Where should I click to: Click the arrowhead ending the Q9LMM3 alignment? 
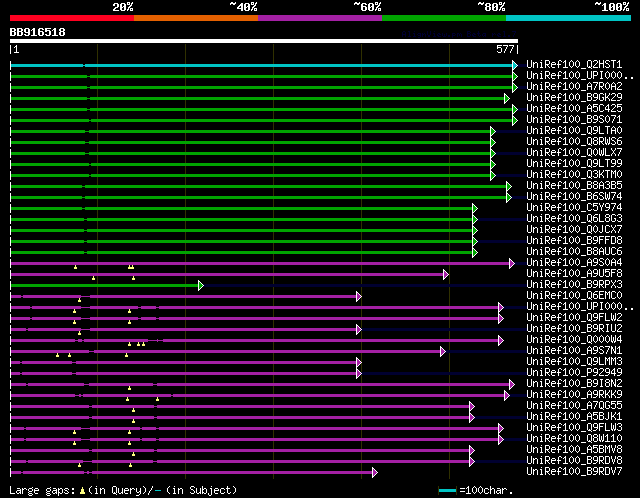[358, 362]
